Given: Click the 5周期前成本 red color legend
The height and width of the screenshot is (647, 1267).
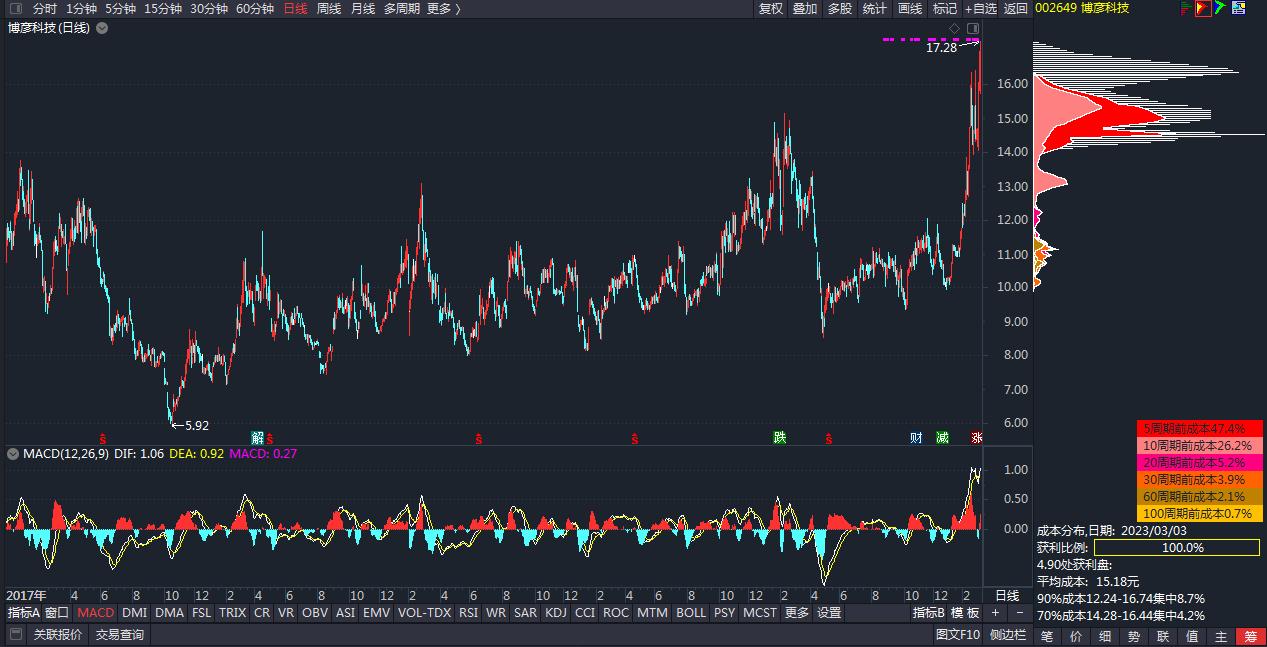Looking at the screenshot, I should [x=1200, y=428].
